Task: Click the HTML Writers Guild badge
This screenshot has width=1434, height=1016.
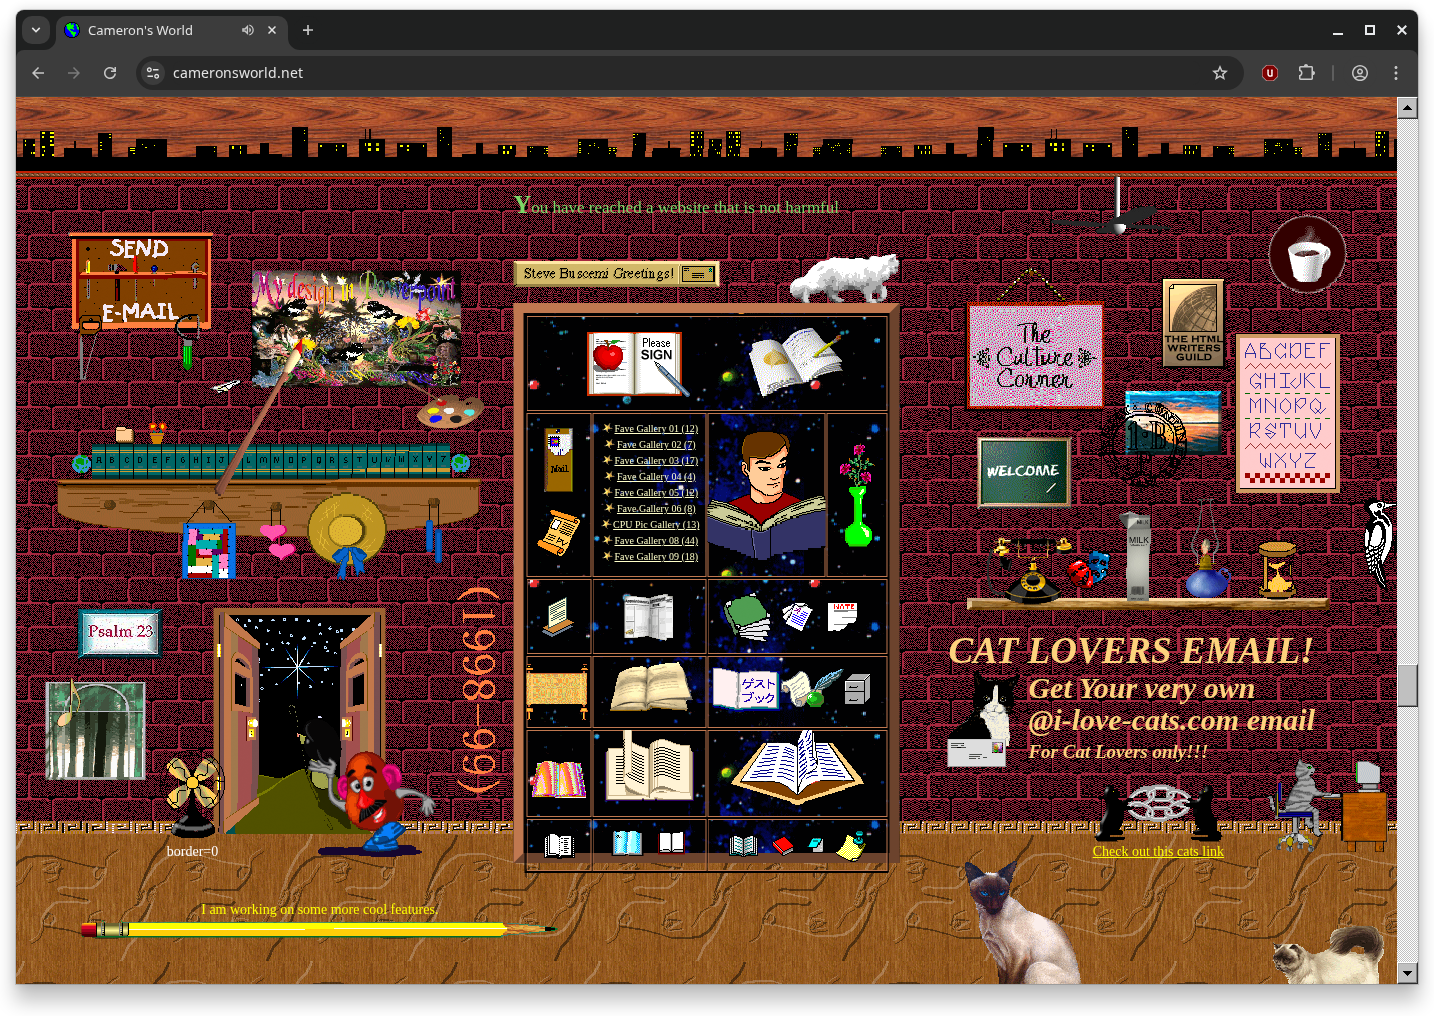Action: (x=1193, y=323)
